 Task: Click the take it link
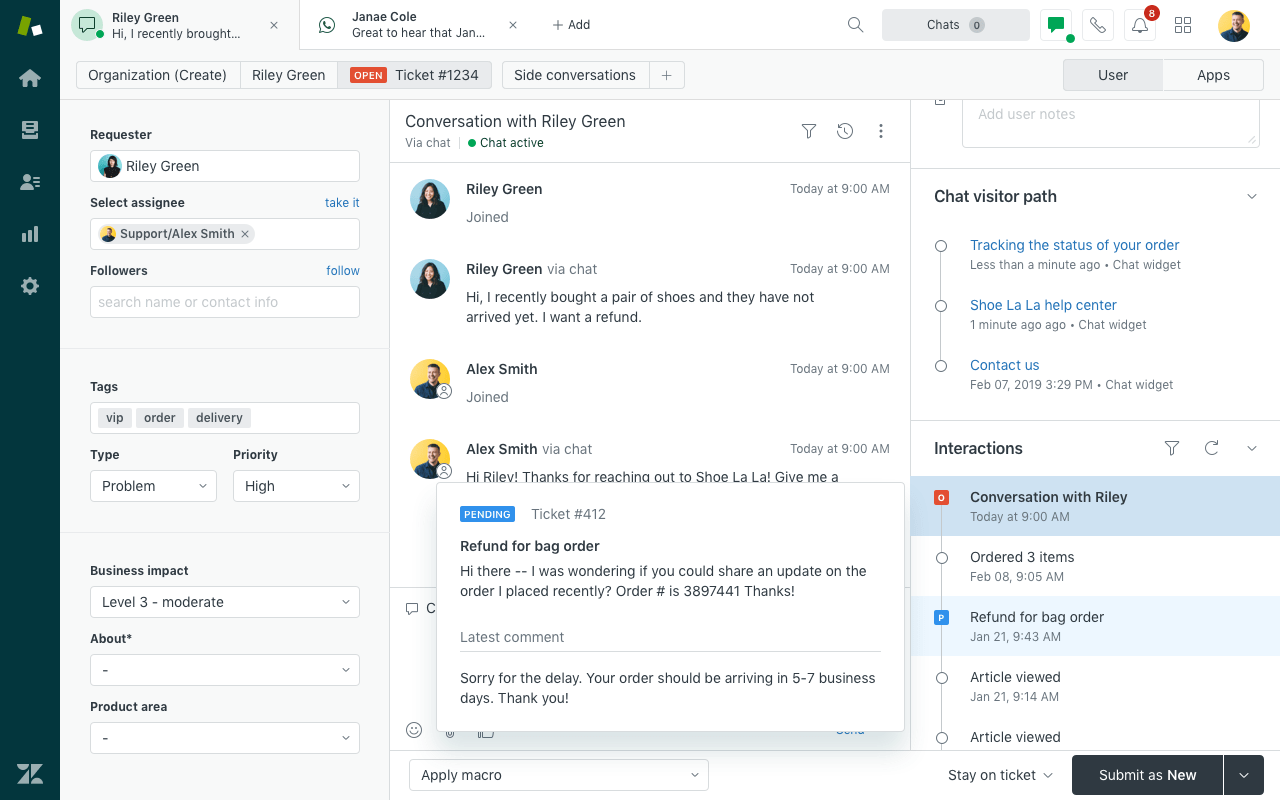pyautogui.click(x=342, y=203)
